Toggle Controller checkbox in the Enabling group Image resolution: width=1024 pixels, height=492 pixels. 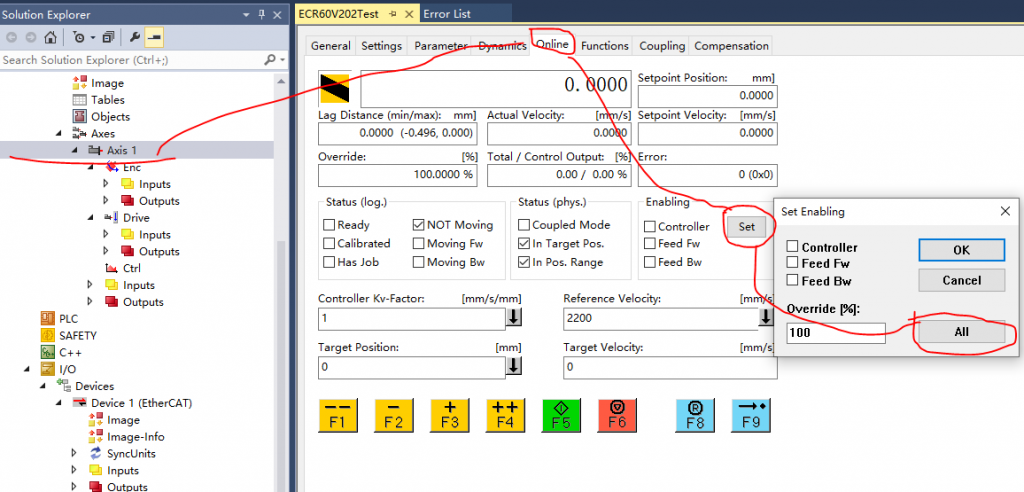650,227
